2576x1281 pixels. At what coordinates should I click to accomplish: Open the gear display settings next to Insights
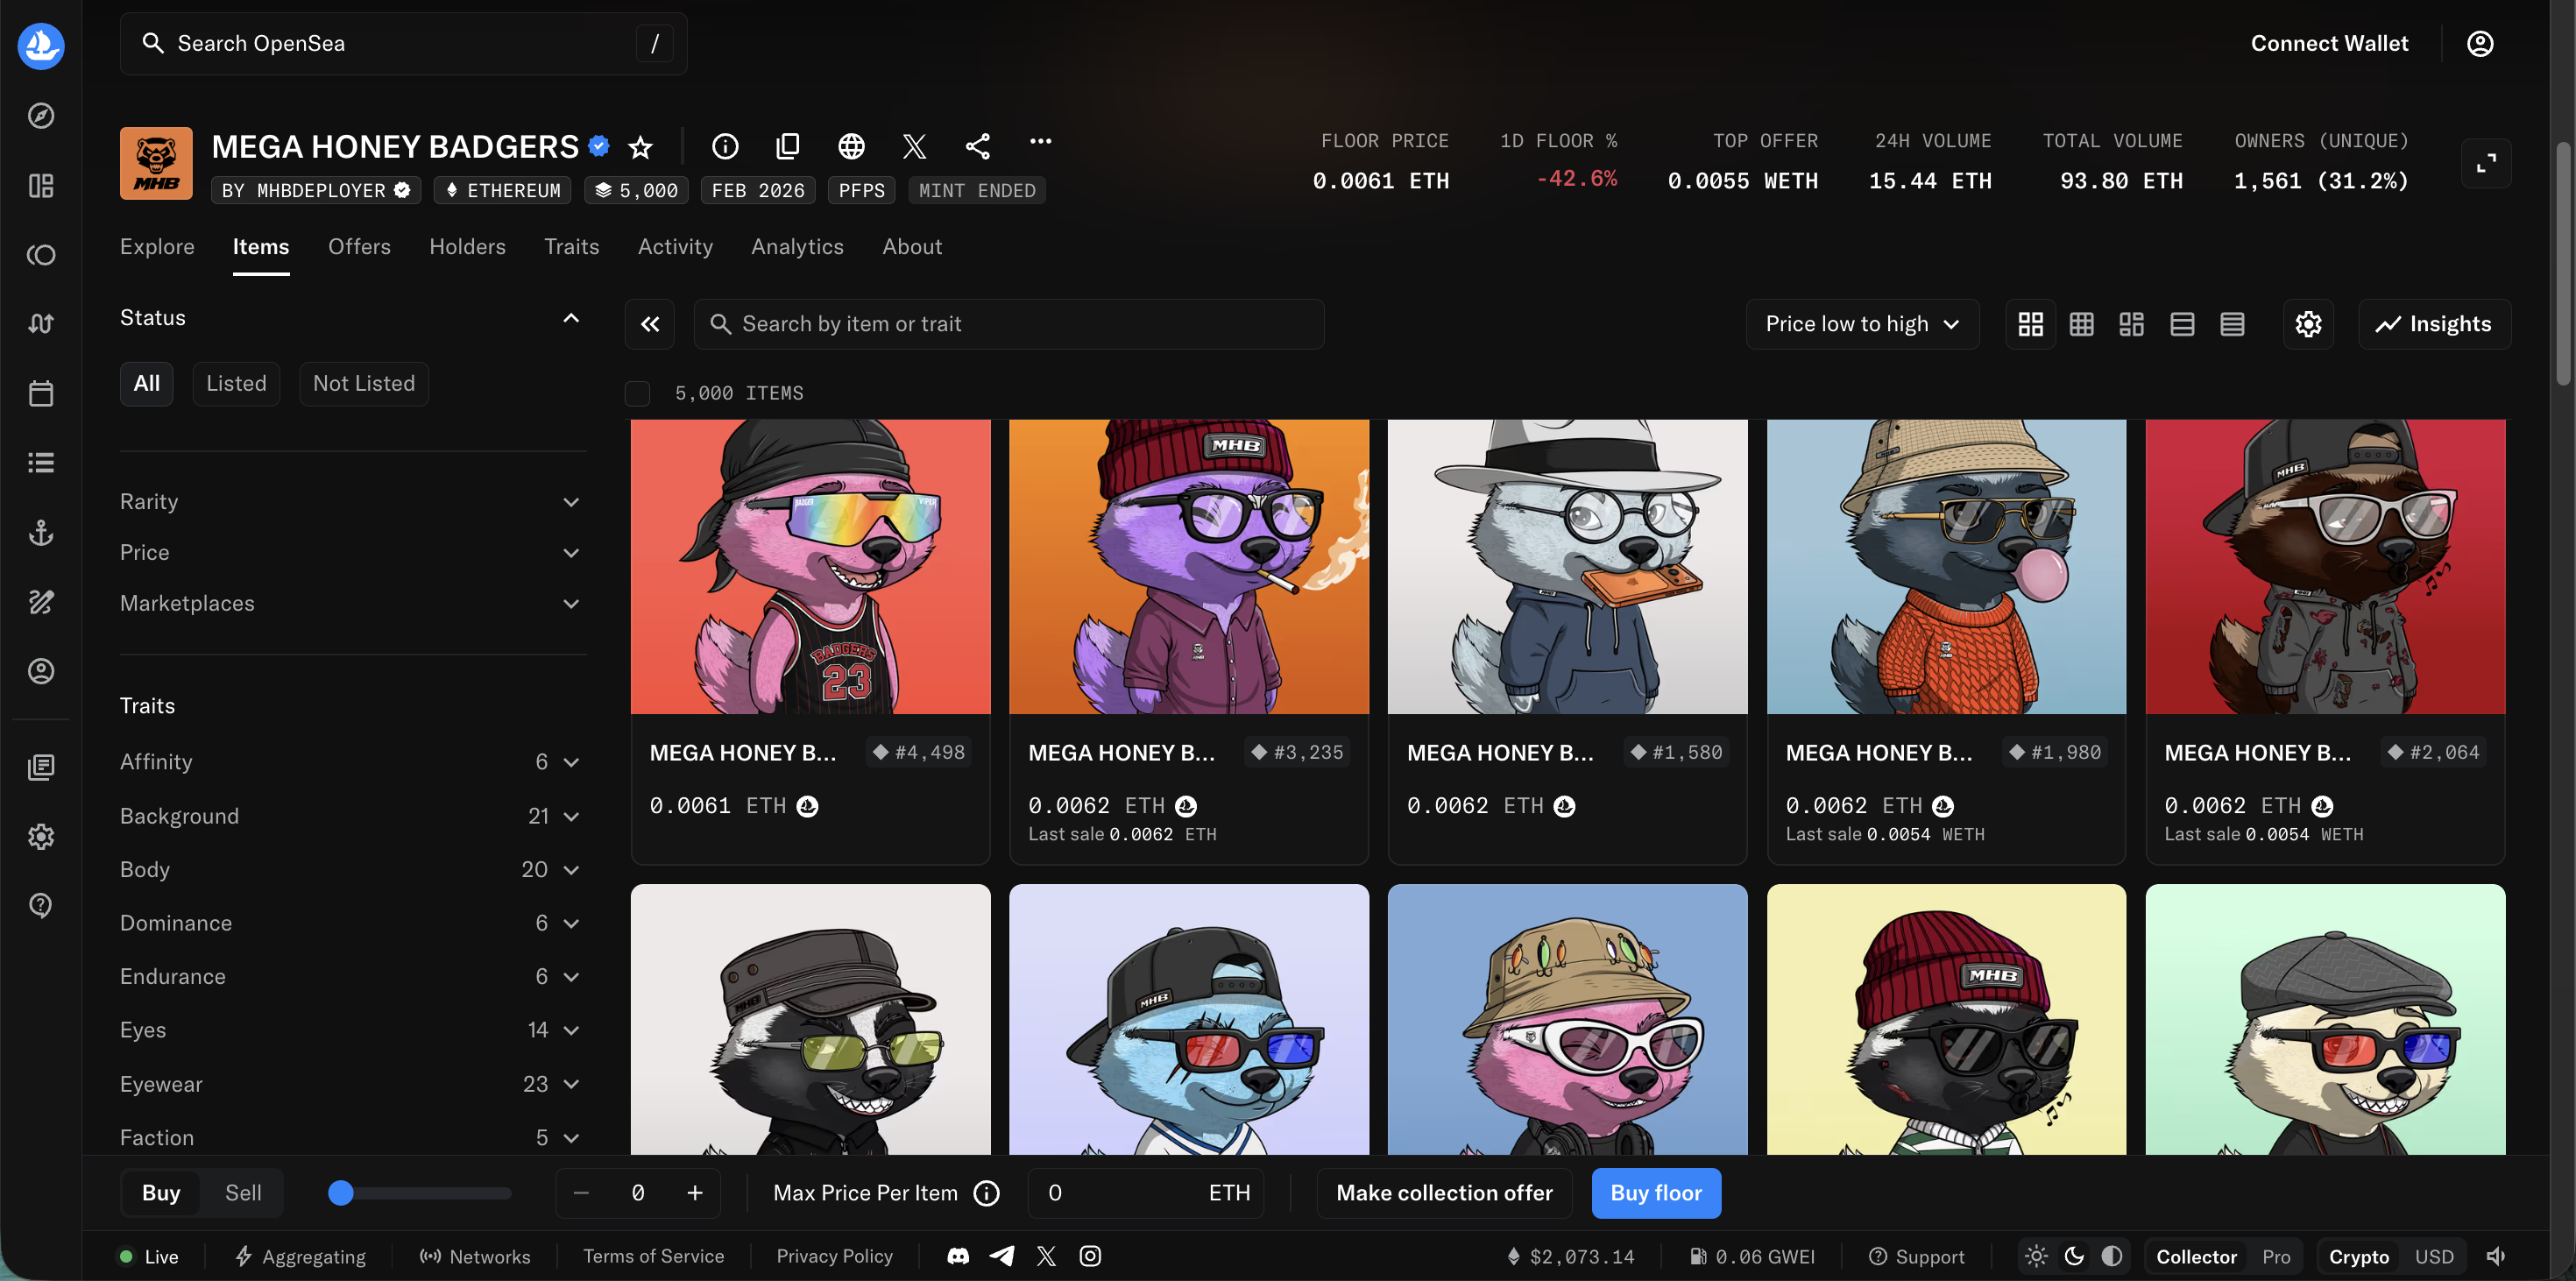[2308, 324]
